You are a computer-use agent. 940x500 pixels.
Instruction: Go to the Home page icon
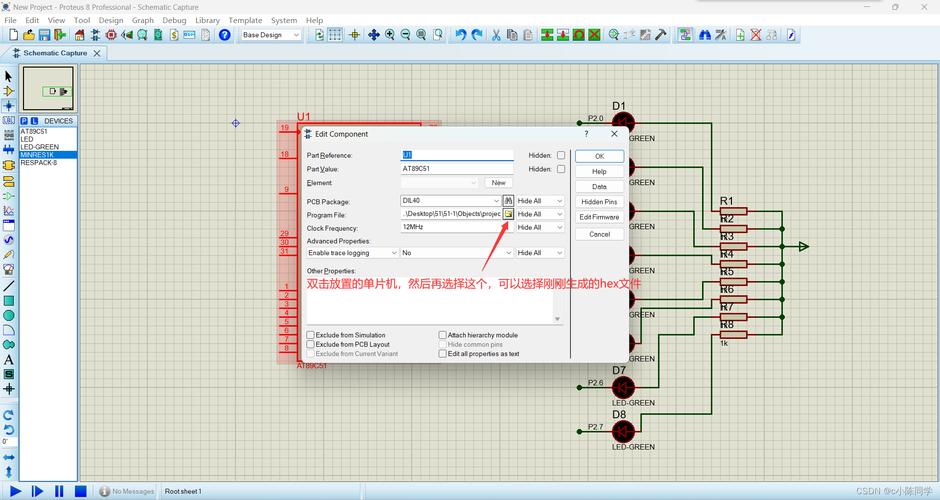[x=79, y=35]
